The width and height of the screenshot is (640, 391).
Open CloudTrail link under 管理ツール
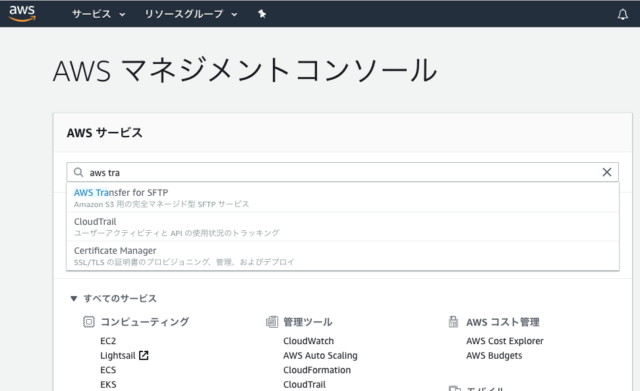pos(304,384)
